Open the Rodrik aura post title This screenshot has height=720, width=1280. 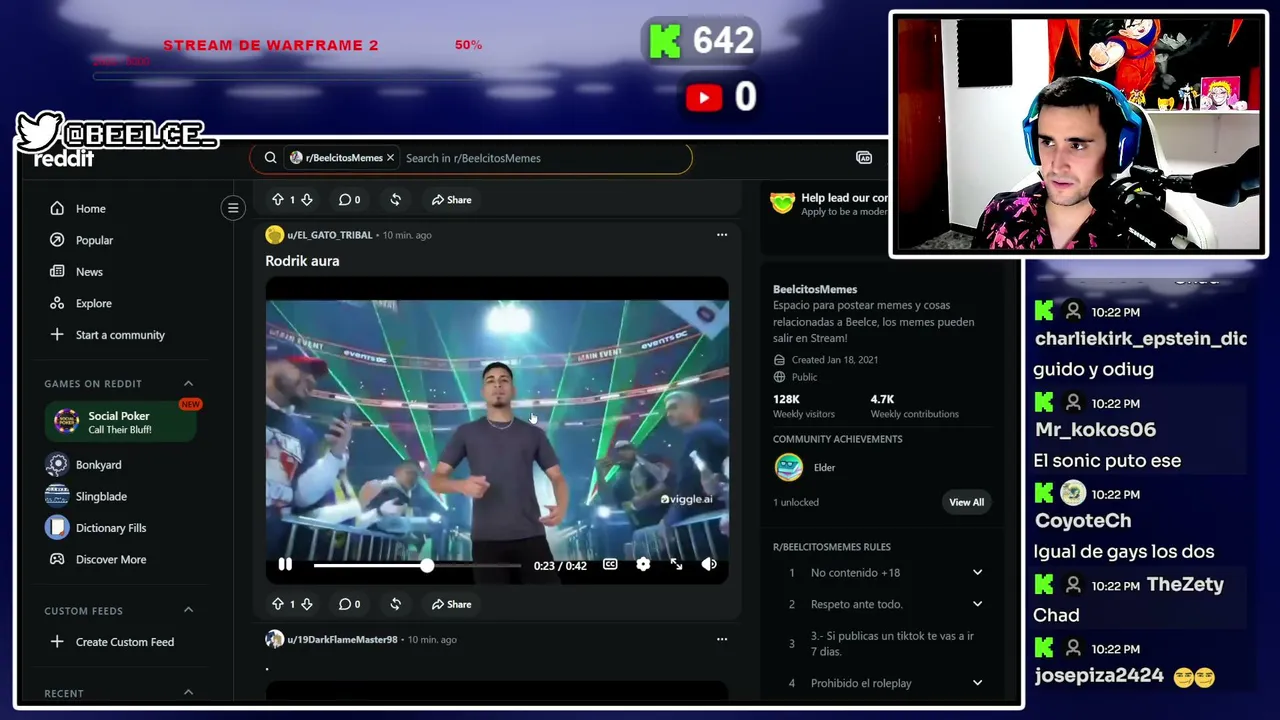[302, 261]
